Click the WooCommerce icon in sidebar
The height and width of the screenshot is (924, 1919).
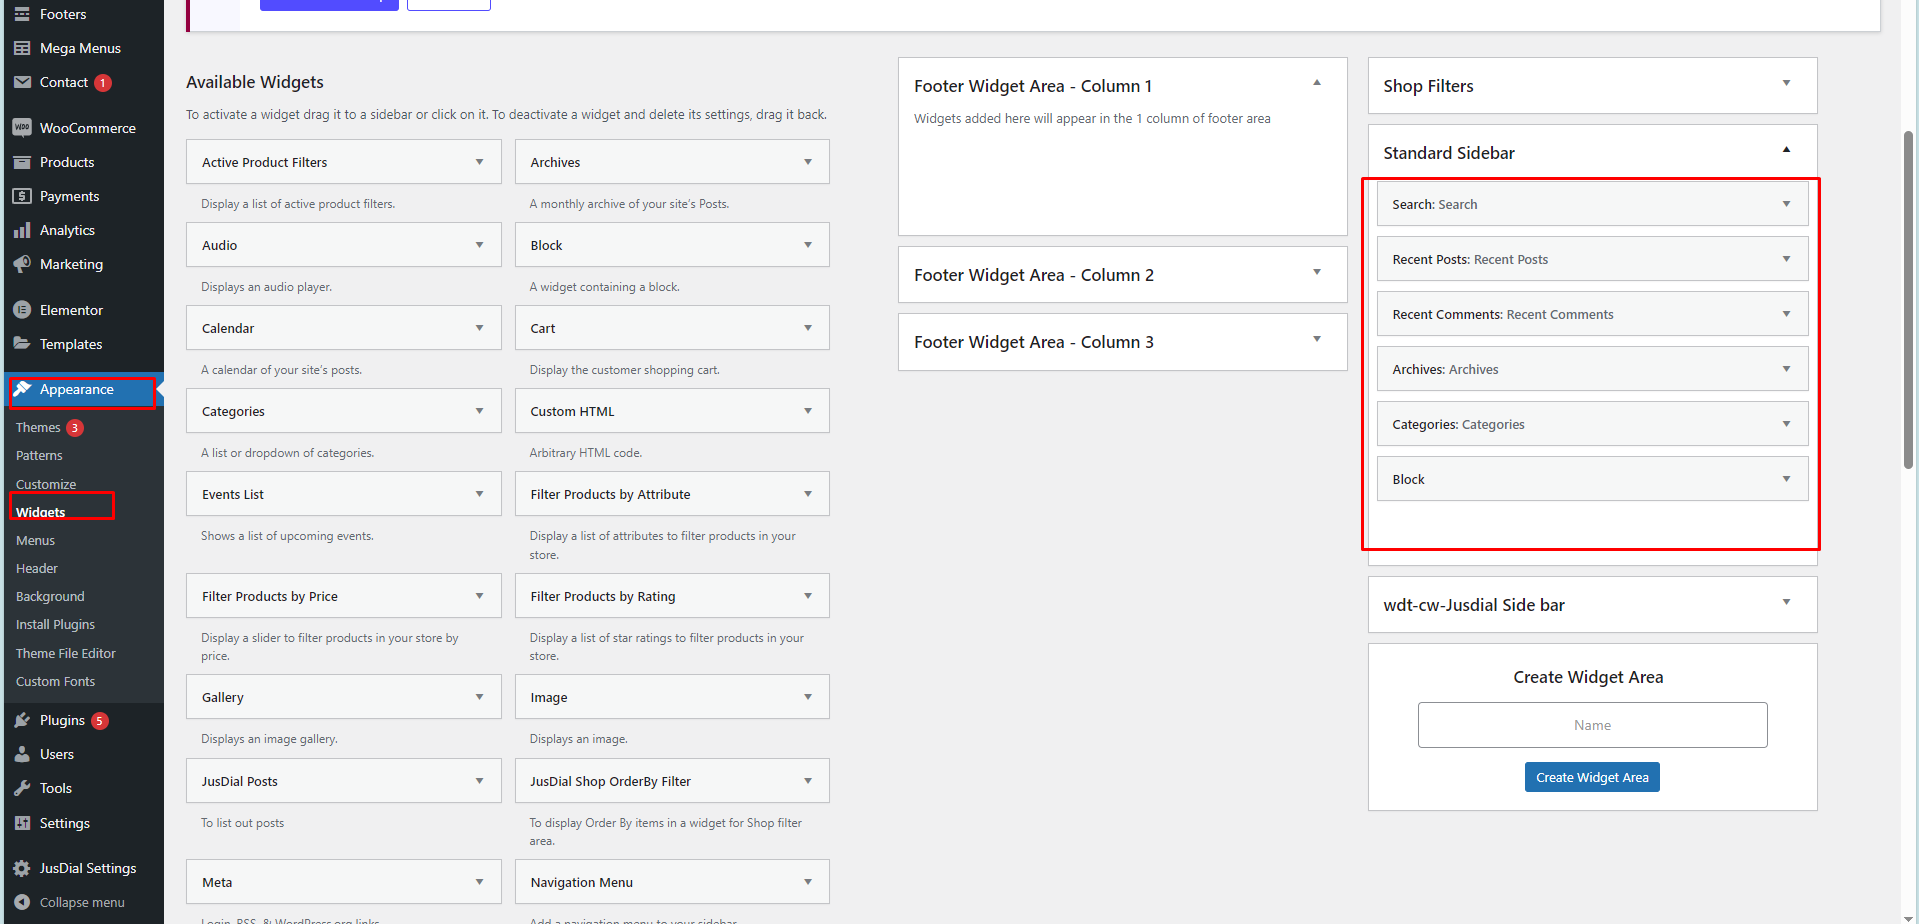pyautogui.click(x=22, y=128)
